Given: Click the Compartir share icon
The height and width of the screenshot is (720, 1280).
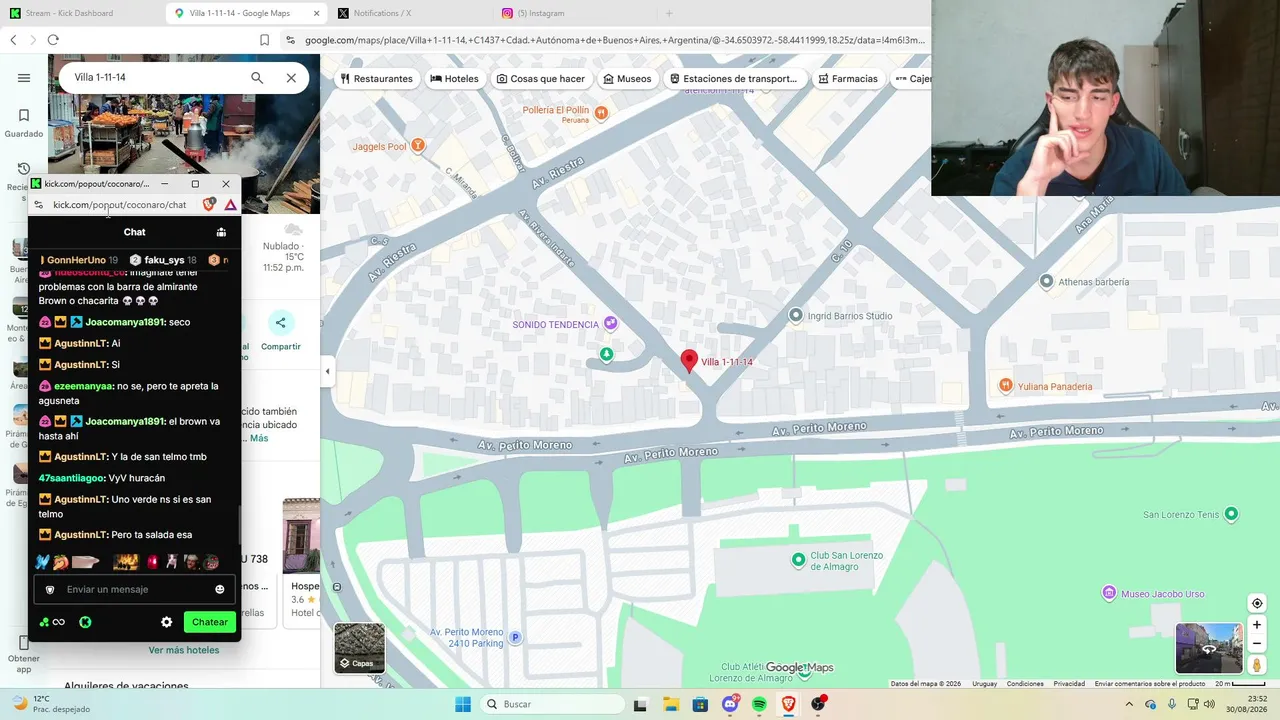Looking at the screenshot, I should pyautogui.click(x=280, y=323).
